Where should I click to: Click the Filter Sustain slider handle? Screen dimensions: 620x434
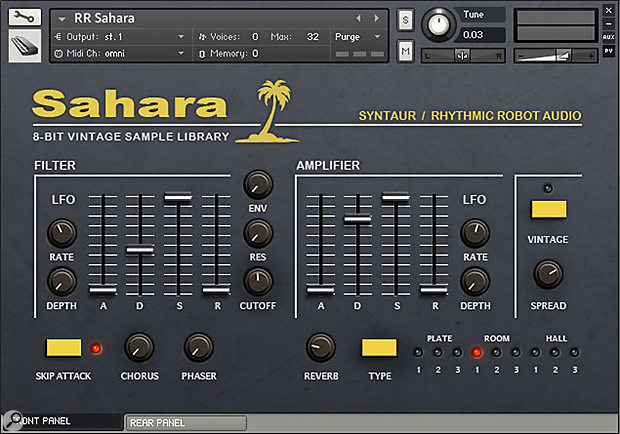pos(178,197)
